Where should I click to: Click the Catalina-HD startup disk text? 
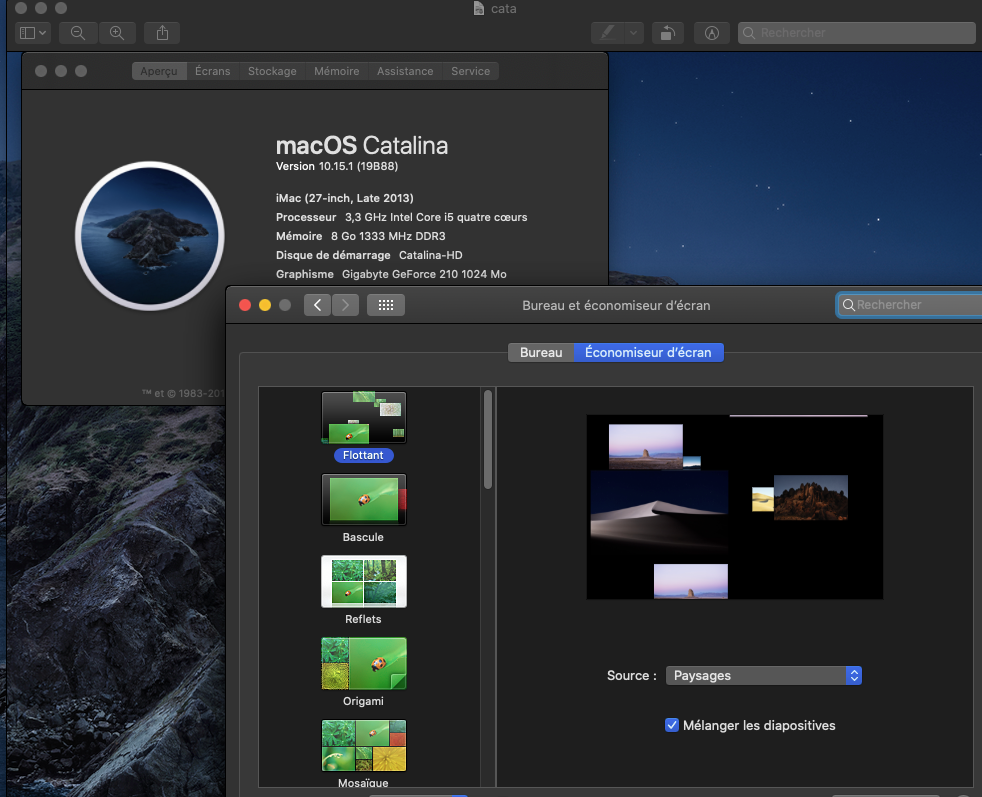coord(431,255)
